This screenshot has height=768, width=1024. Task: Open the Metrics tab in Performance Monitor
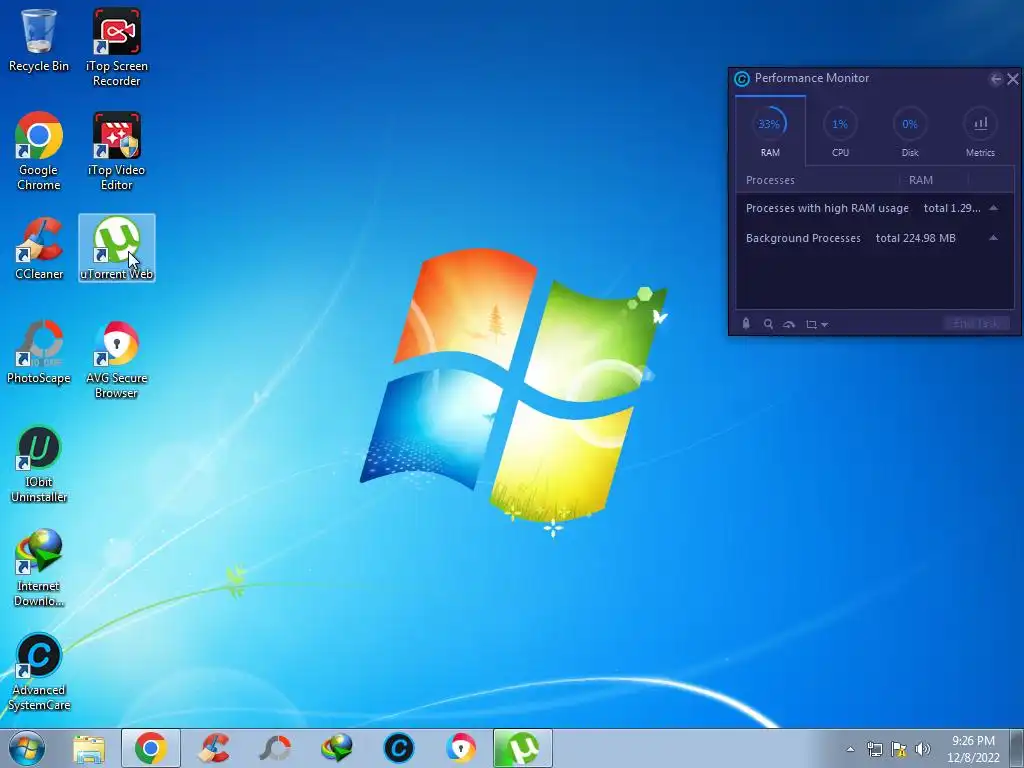tap(980, 131)
